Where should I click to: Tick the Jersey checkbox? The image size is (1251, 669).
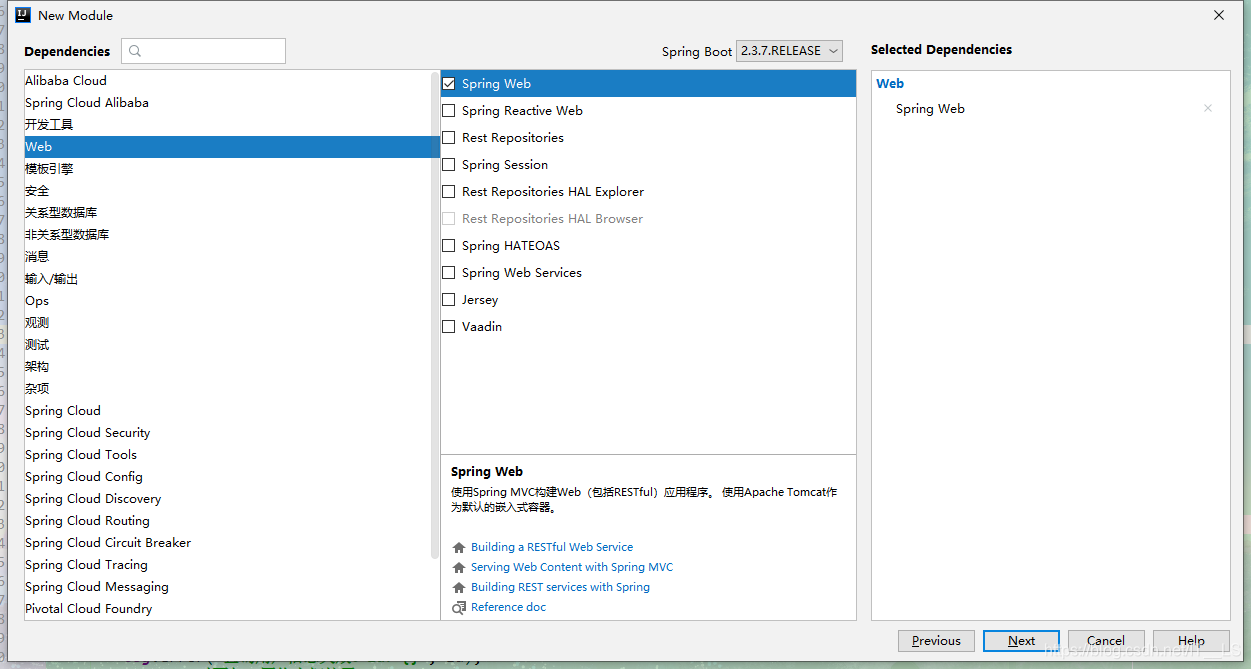(x=449, y=300)
